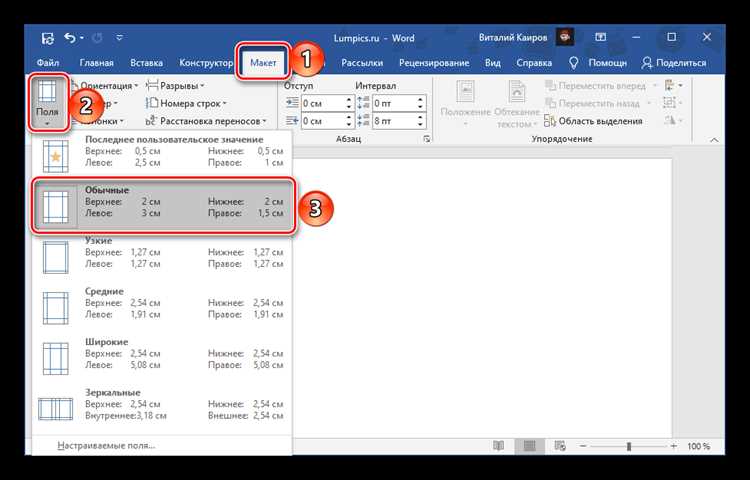Image resolution: width=750 pixels, height=480 pixels.
Task: Click Обтекание текстом wrap text icon
Action: [x=517, y=103]
